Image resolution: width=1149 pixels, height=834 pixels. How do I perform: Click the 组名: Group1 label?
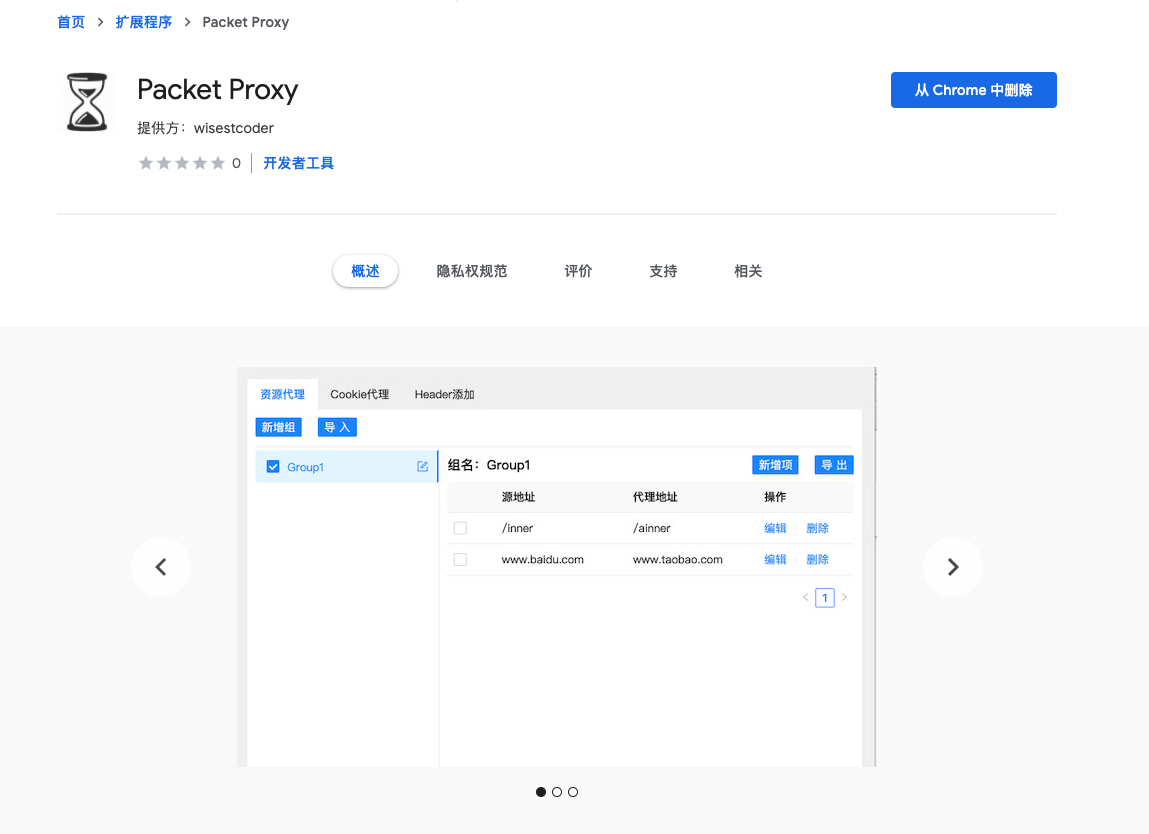pos(489,465)
